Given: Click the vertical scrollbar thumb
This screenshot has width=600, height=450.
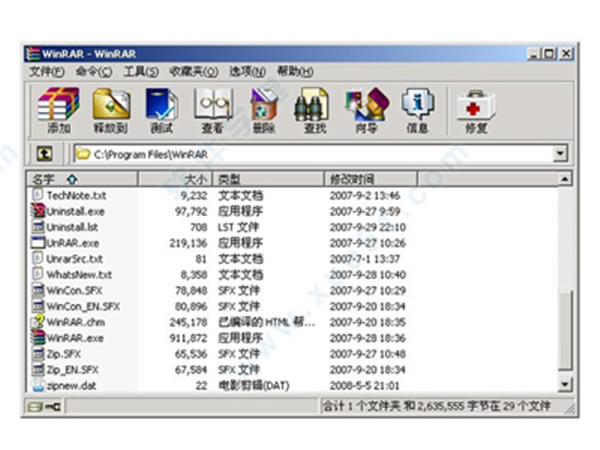Looking at the screenshot, I should pos(565,330).
